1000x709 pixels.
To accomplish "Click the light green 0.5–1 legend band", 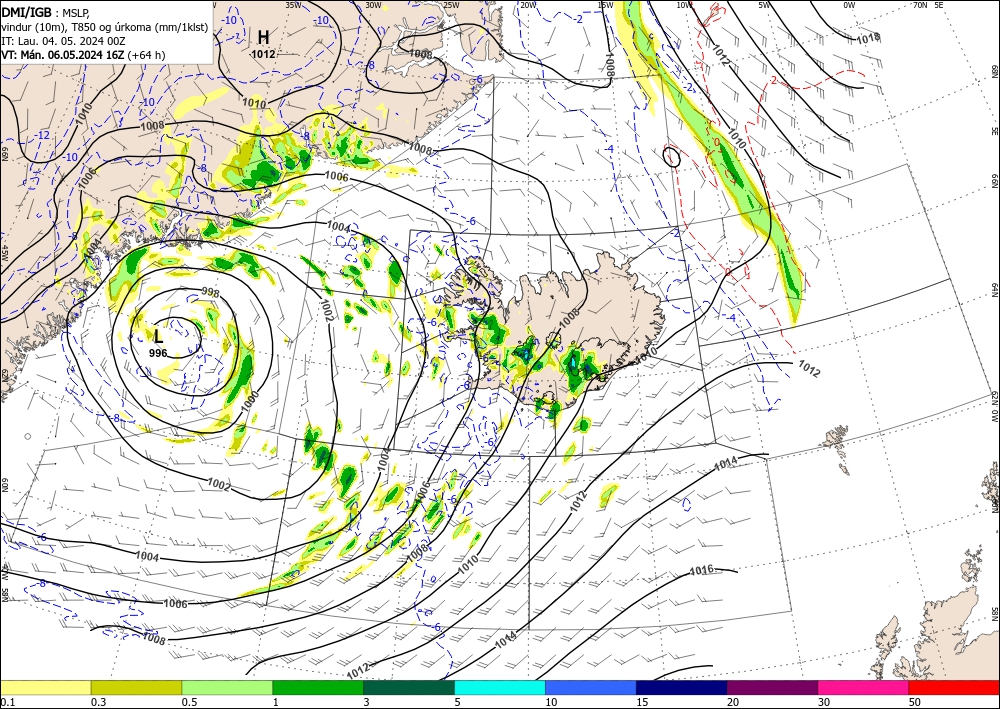I will pos(227,688).
